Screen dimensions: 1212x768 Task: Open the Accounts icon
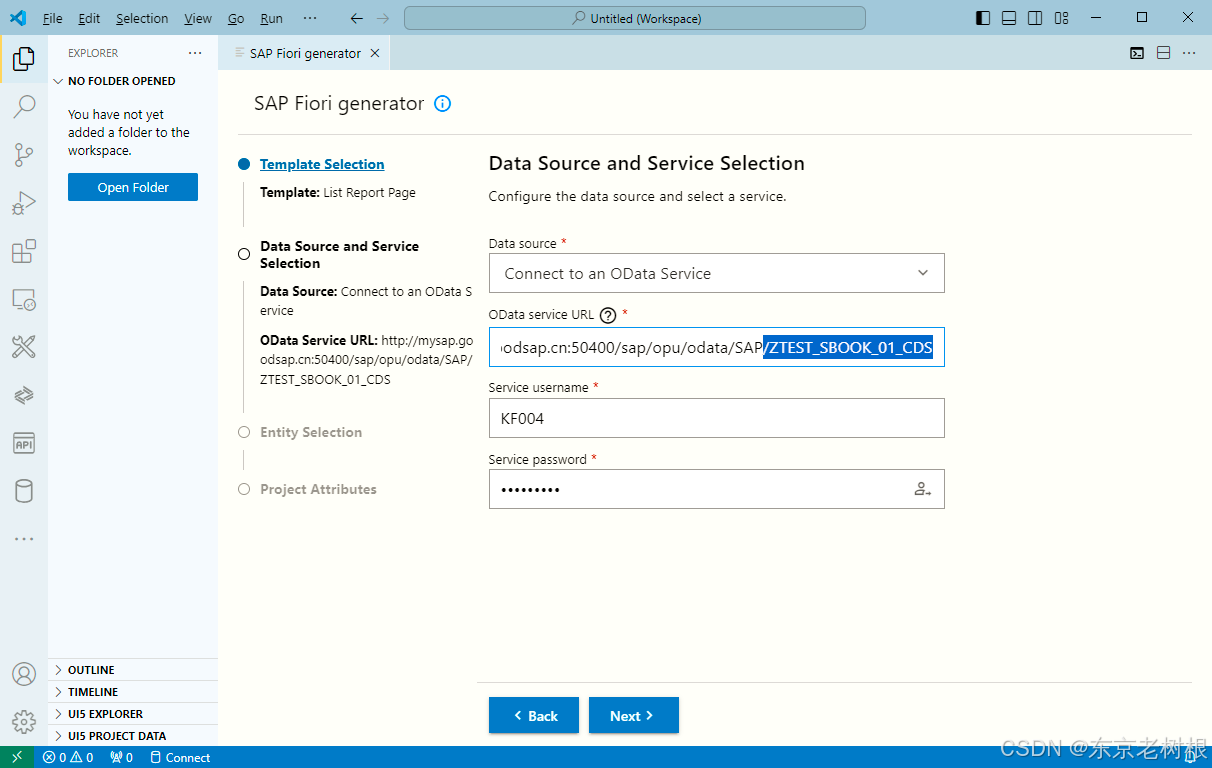point(24,674)
